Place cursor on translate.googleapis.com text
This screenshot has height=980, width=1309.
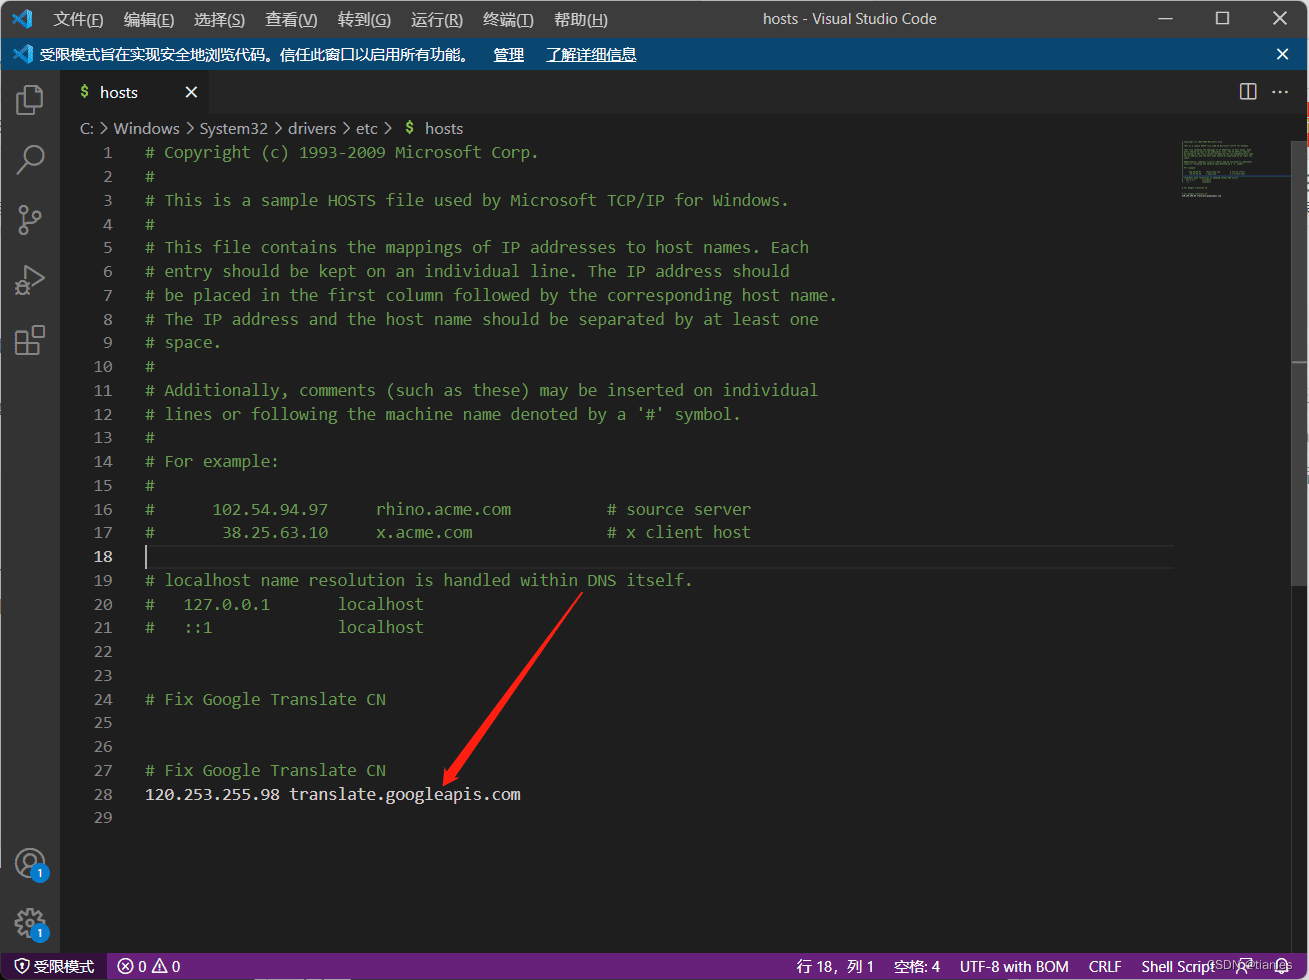pyautogui.click(x=405, y=794)
